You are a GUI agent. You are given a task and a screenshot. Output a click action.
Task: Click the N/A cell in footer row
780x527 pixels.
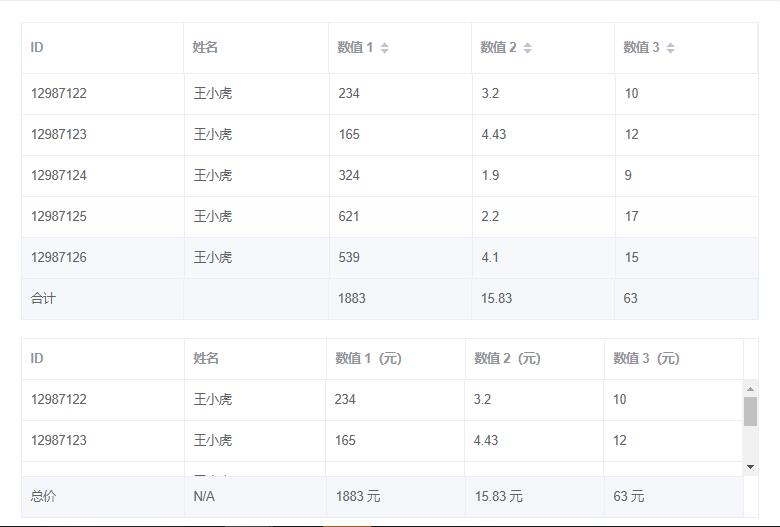[204, 496]
